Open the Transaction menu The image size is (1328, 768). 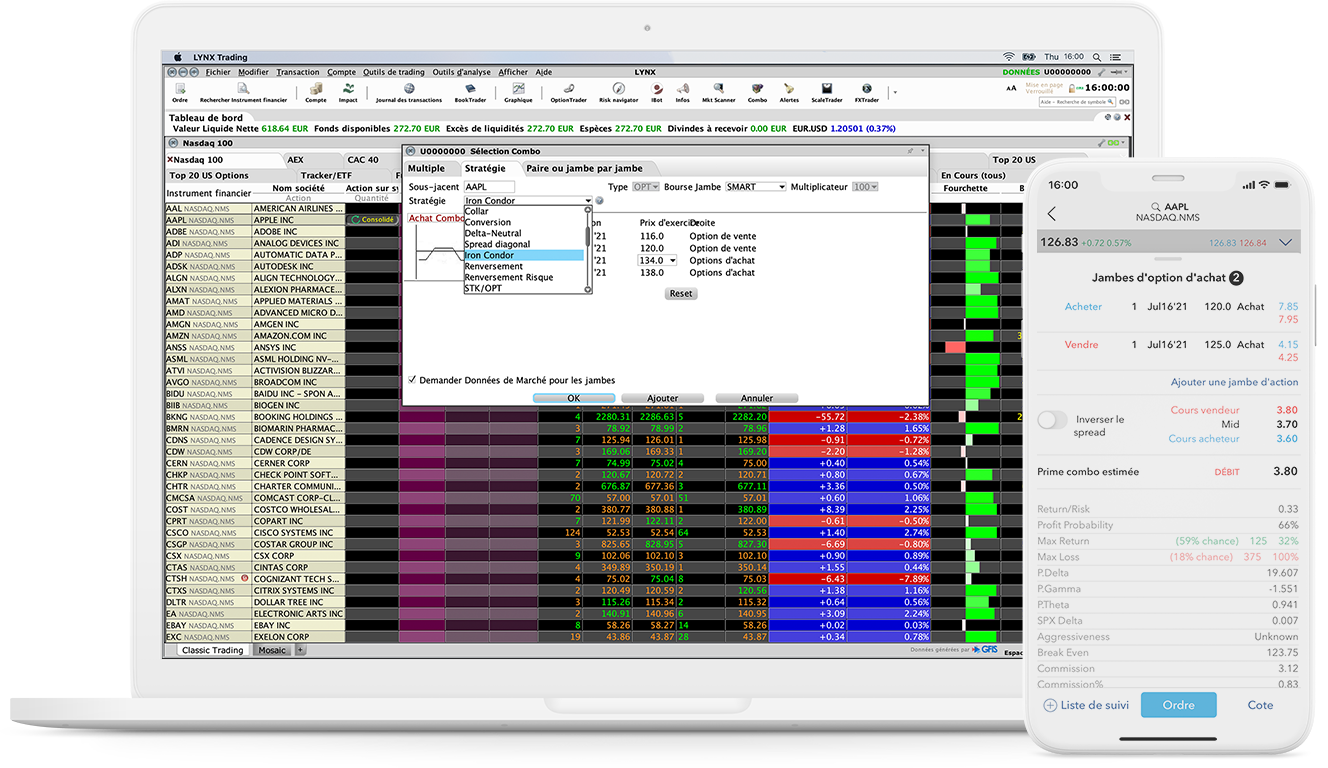(x=298, y=72)
